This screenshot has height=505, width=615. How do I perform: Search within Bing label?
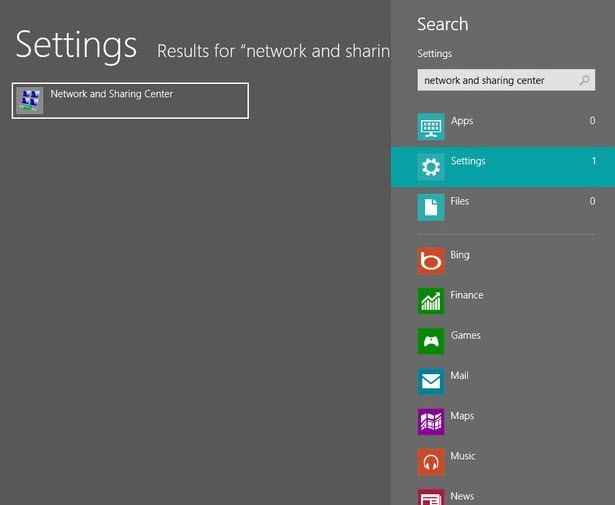[x=460, y=255]
